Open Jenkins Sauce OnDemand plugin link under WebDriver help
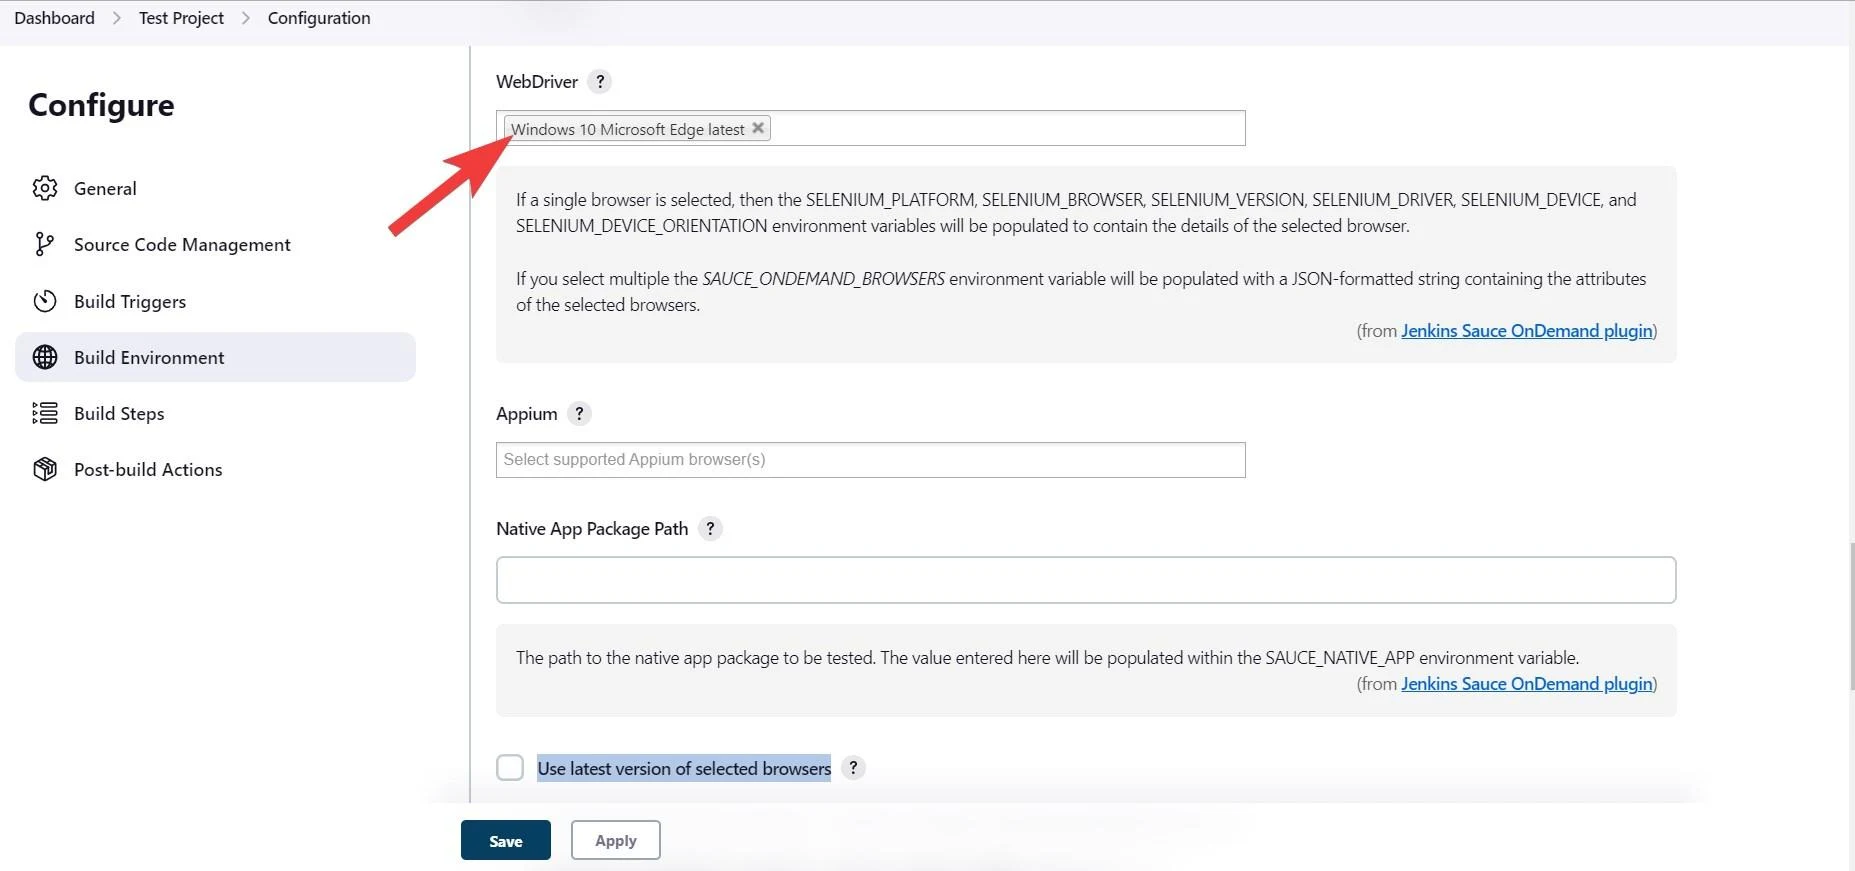The image size is (1855, 871). (x=1527, y=331)
